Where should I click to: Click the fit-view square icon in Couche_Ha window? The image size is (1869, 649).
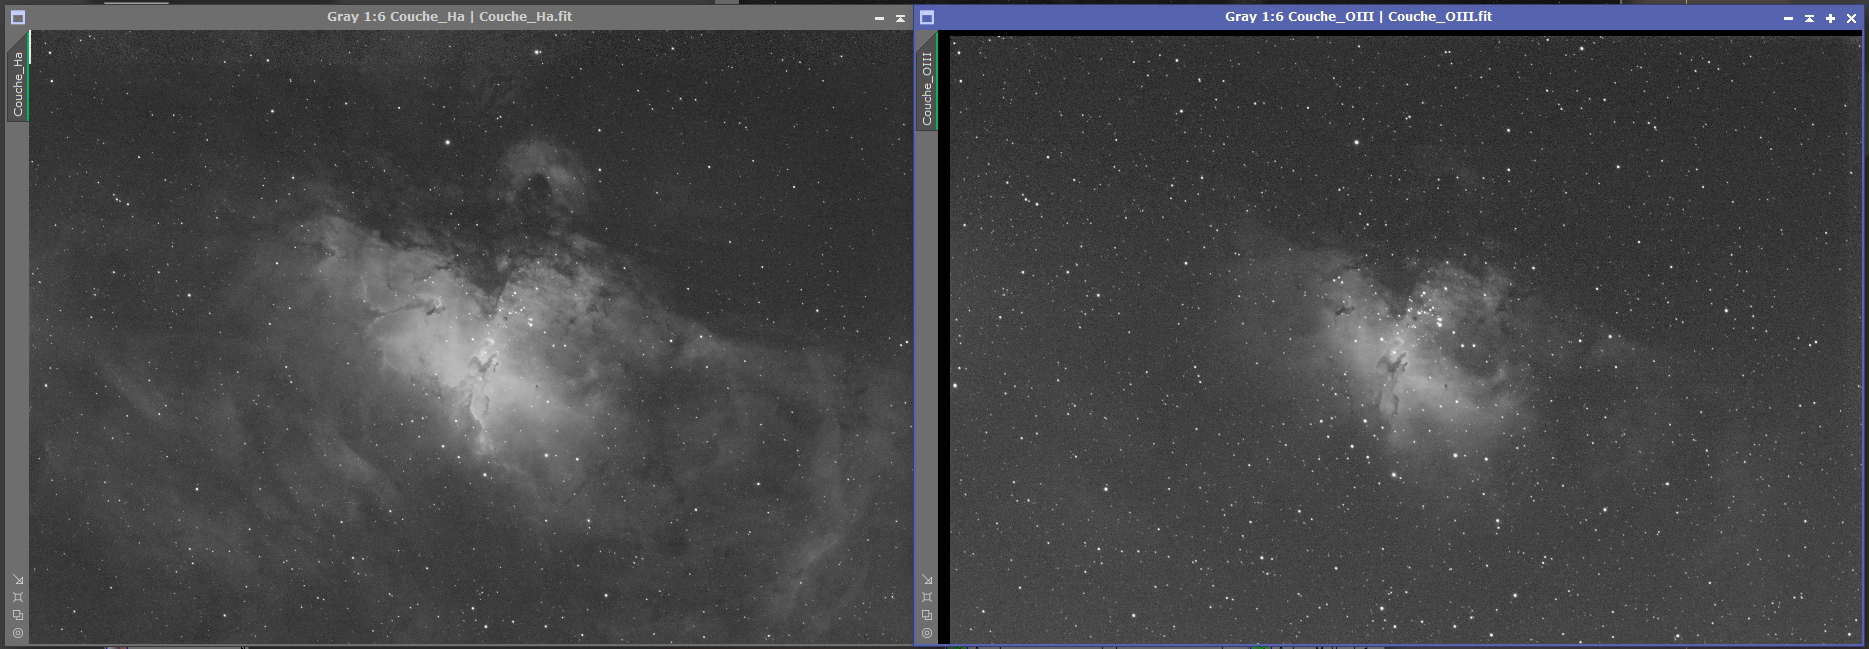pos(18,597)
